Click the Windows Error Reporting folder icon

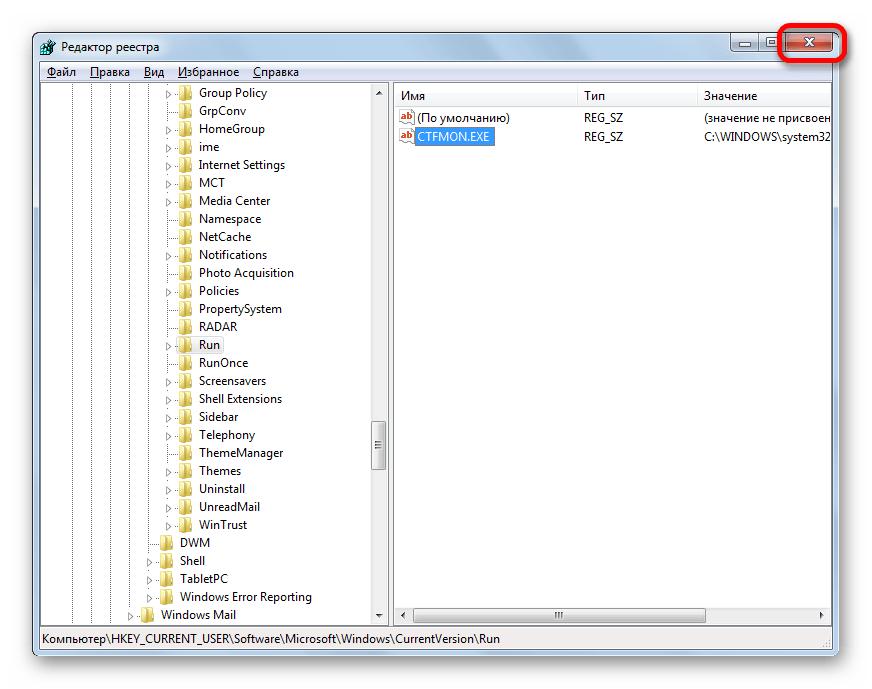click(166, 597)
